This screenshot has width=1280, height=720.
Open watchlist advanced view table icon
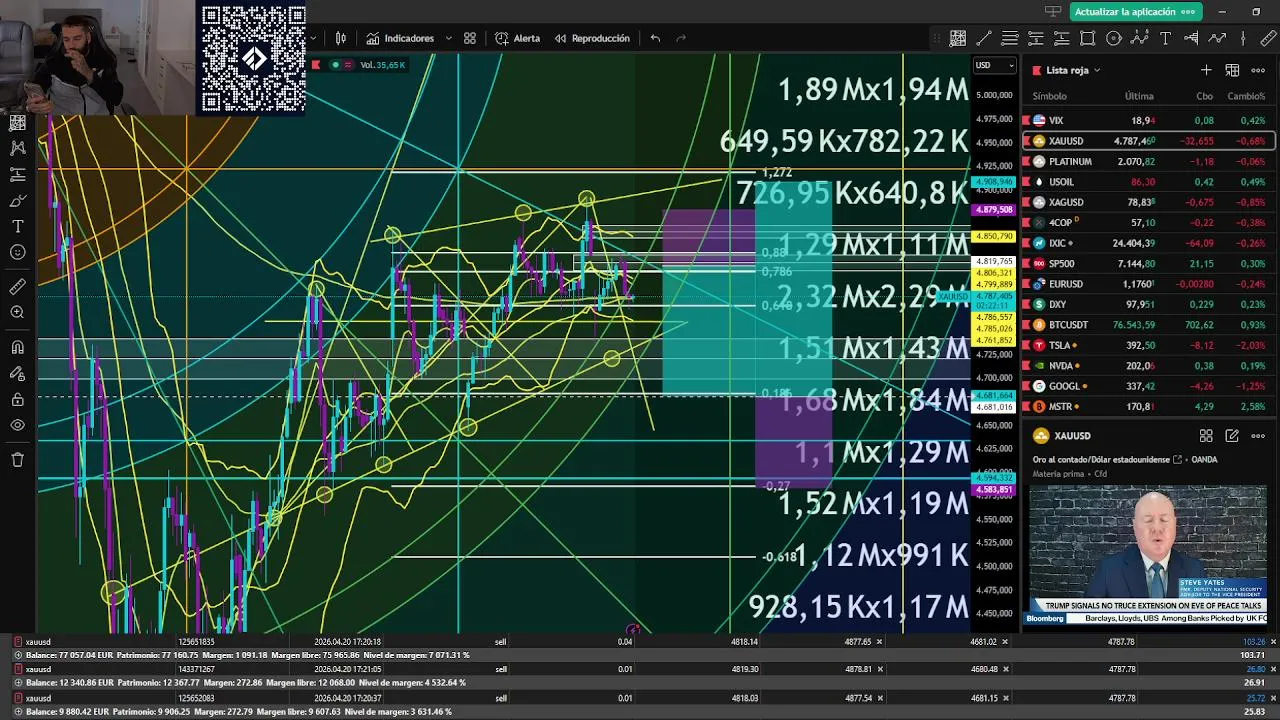point(1232,70)
